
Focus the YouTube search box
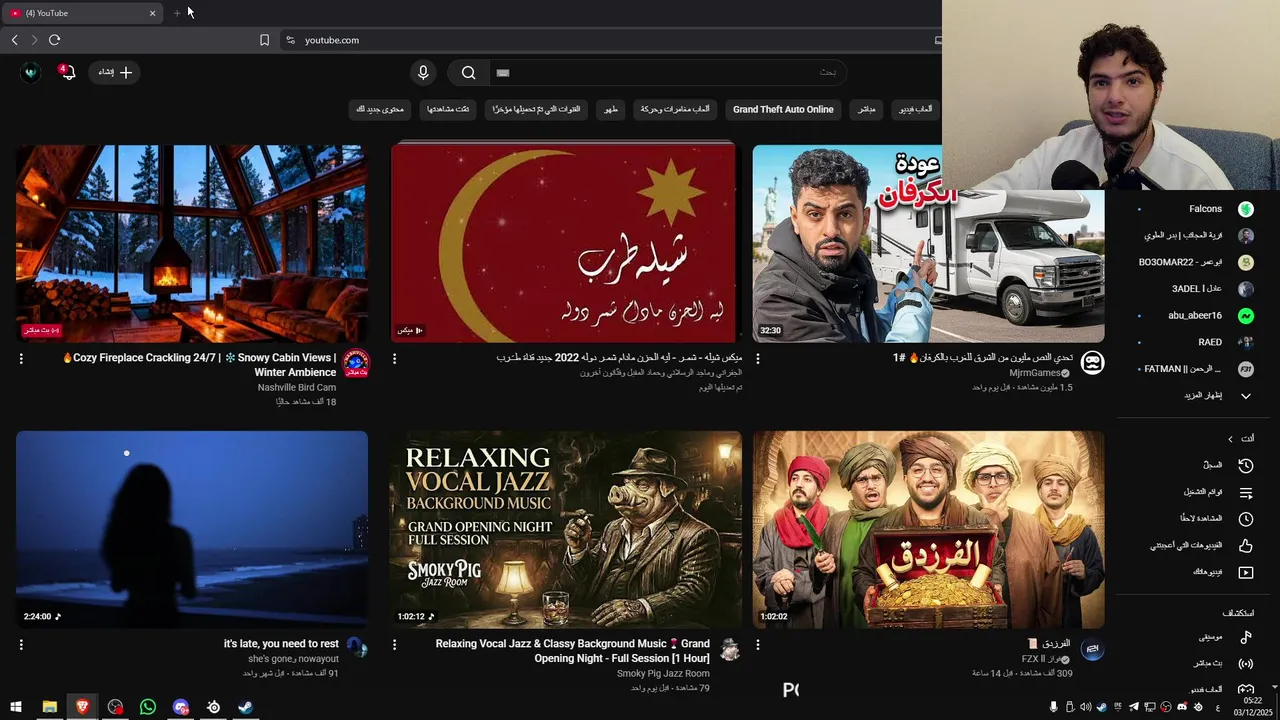(x=667, y=72)
